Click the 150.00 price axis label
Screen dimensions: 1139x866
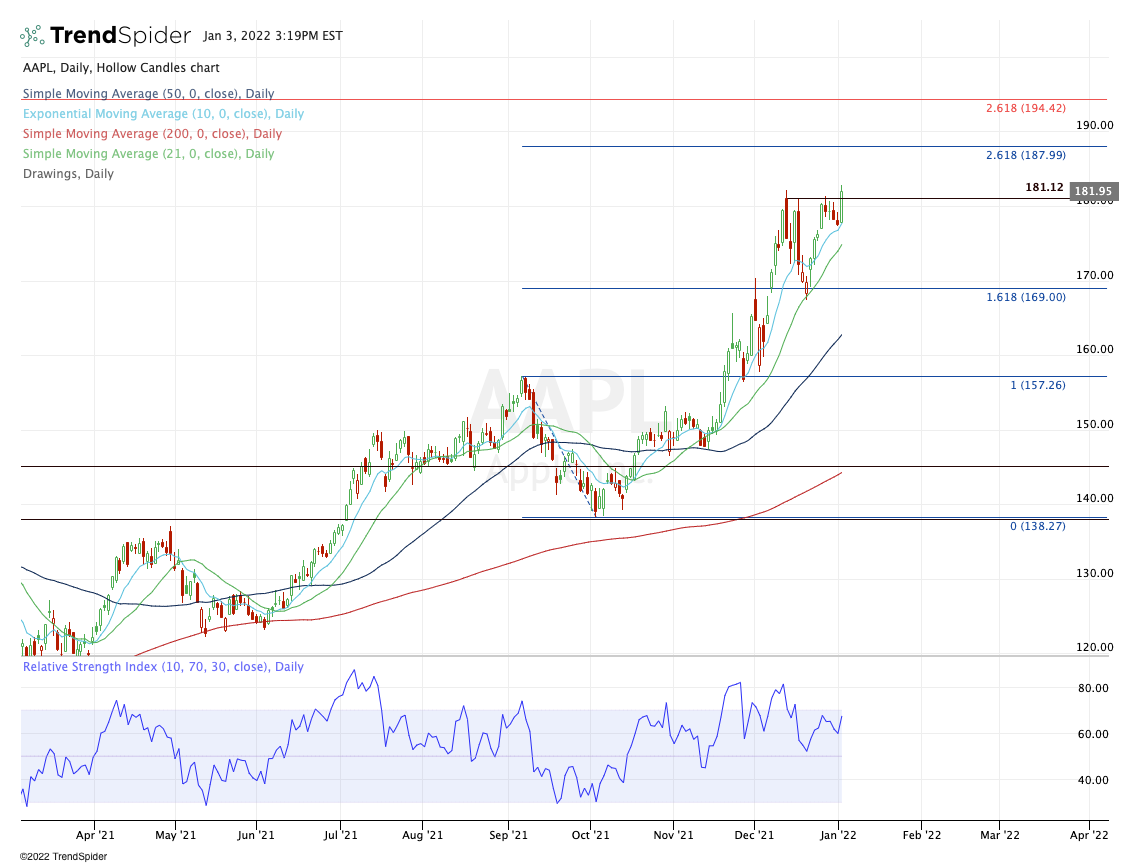pyautogui.click(x=1095, y=424)
